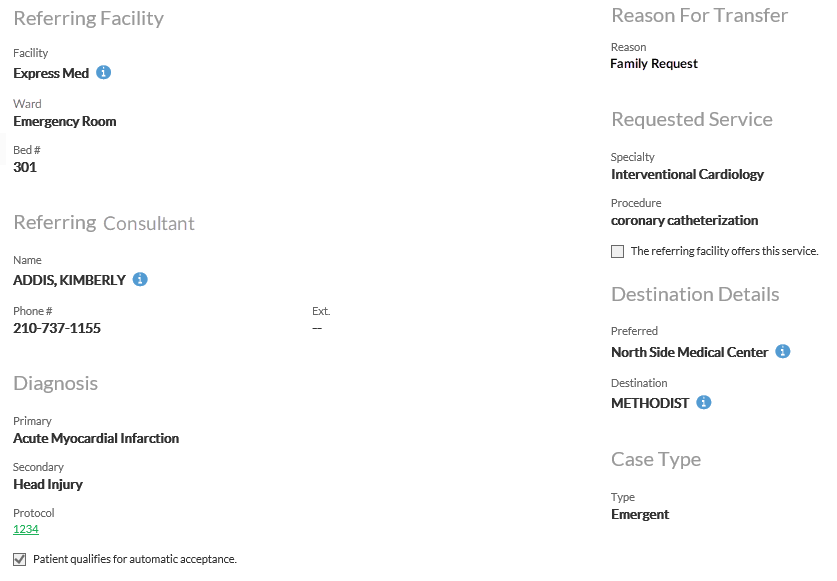Open protocol link 1234

click(x=26, y=529)
